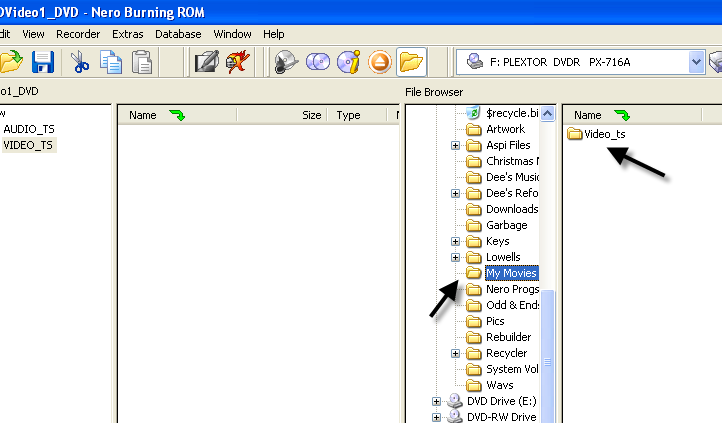
Task: Select the Recycler folder label
Action: pyautogui.click(x=507, y=353)
